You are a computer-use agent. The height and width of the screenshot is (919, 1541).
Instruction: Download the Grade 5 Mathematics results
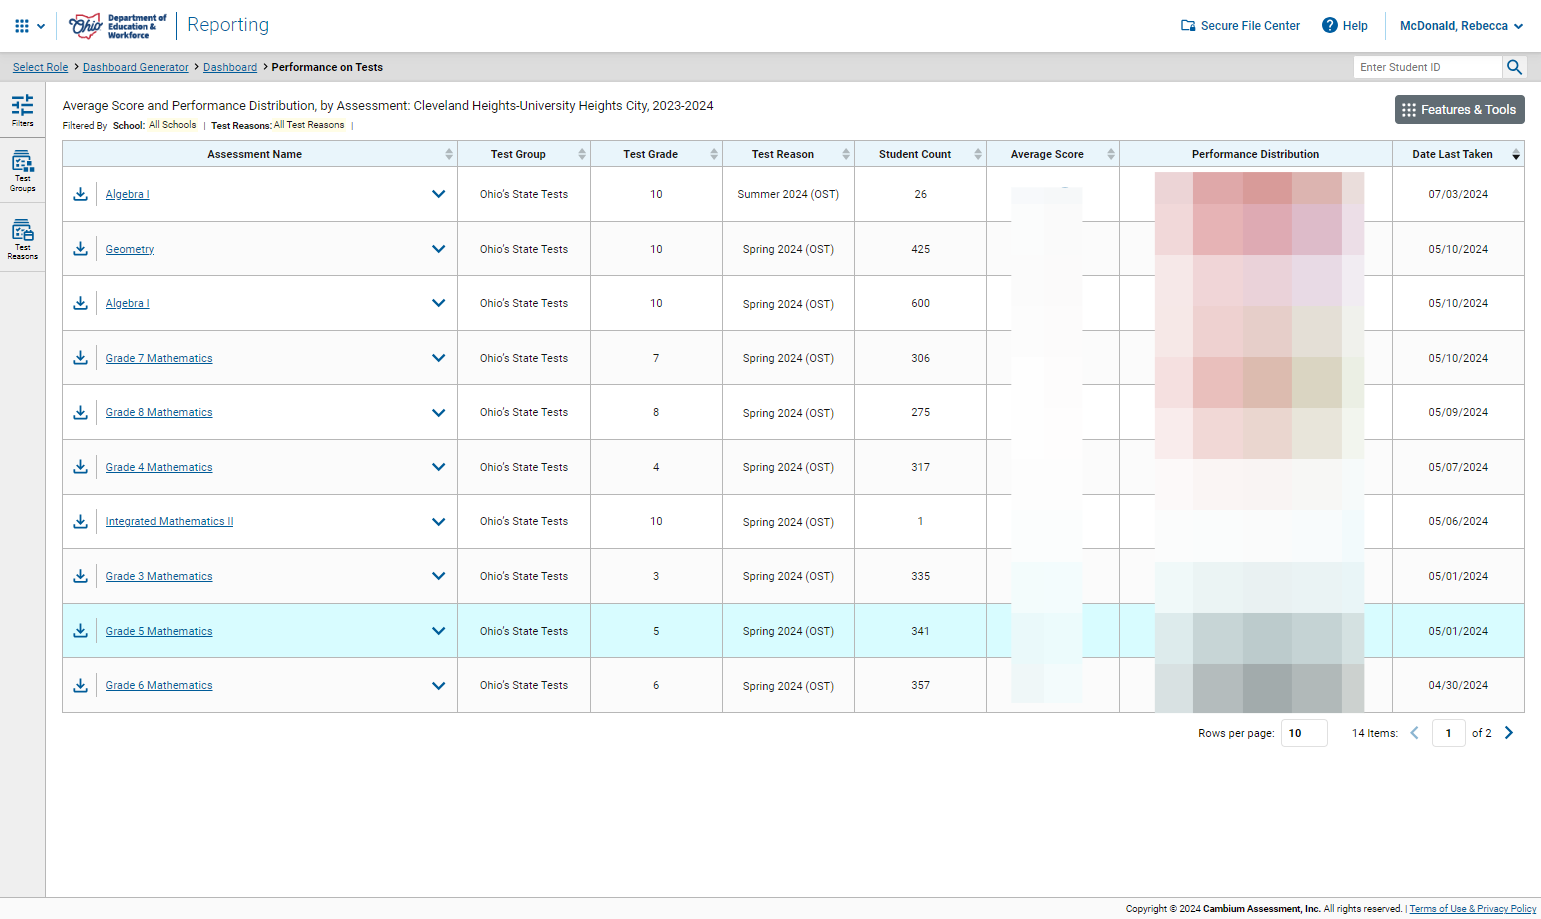(81, 631)
